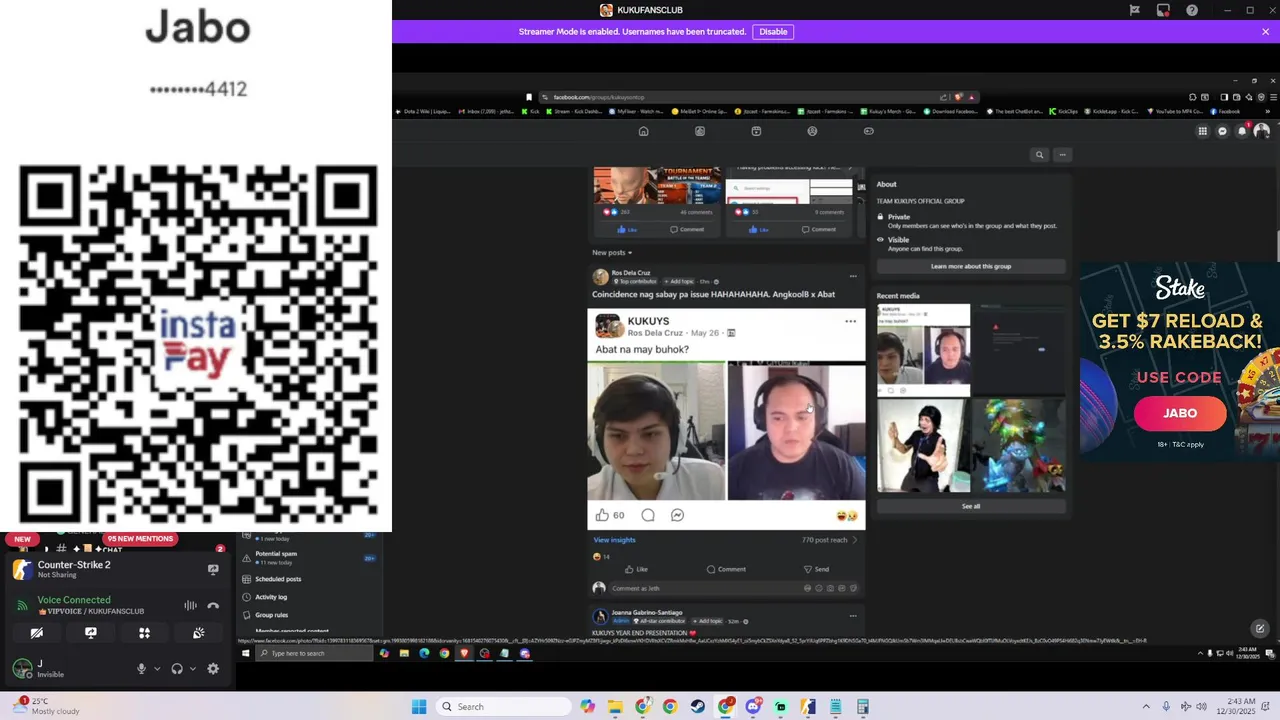Open the dancing person recent media thumbnail
Viewport: 1280px width, 720px height.
pyautogui.click(x=923, y=446)
